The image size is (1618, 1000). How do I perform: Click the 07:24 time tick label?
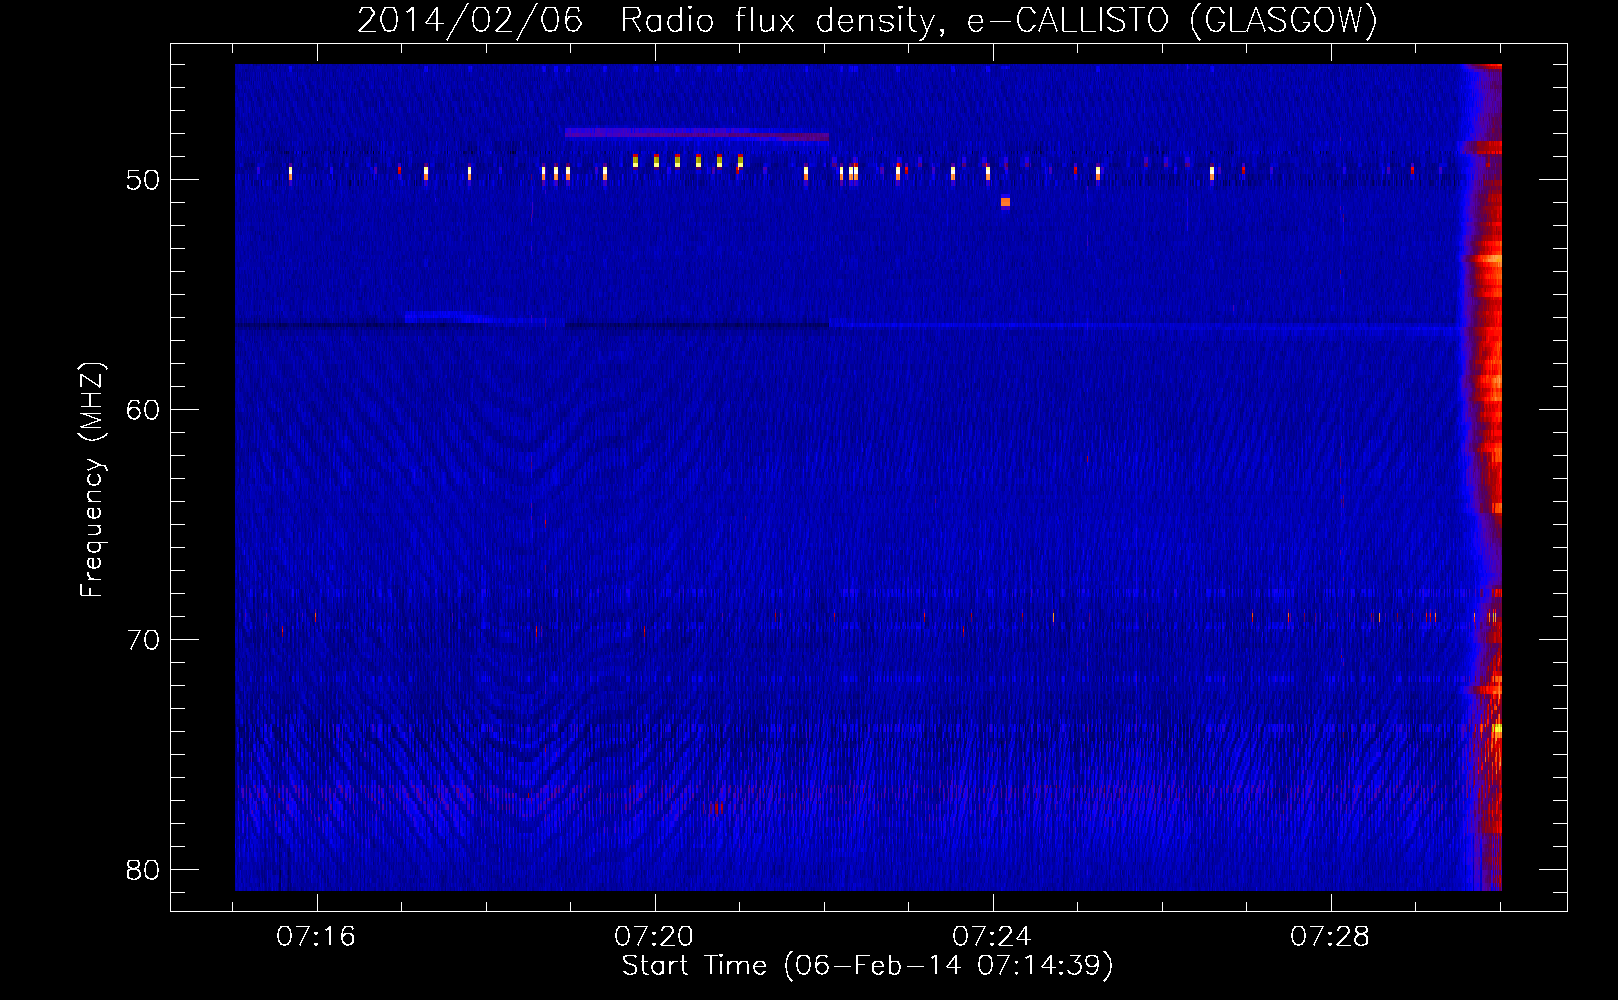coord(992,937)
